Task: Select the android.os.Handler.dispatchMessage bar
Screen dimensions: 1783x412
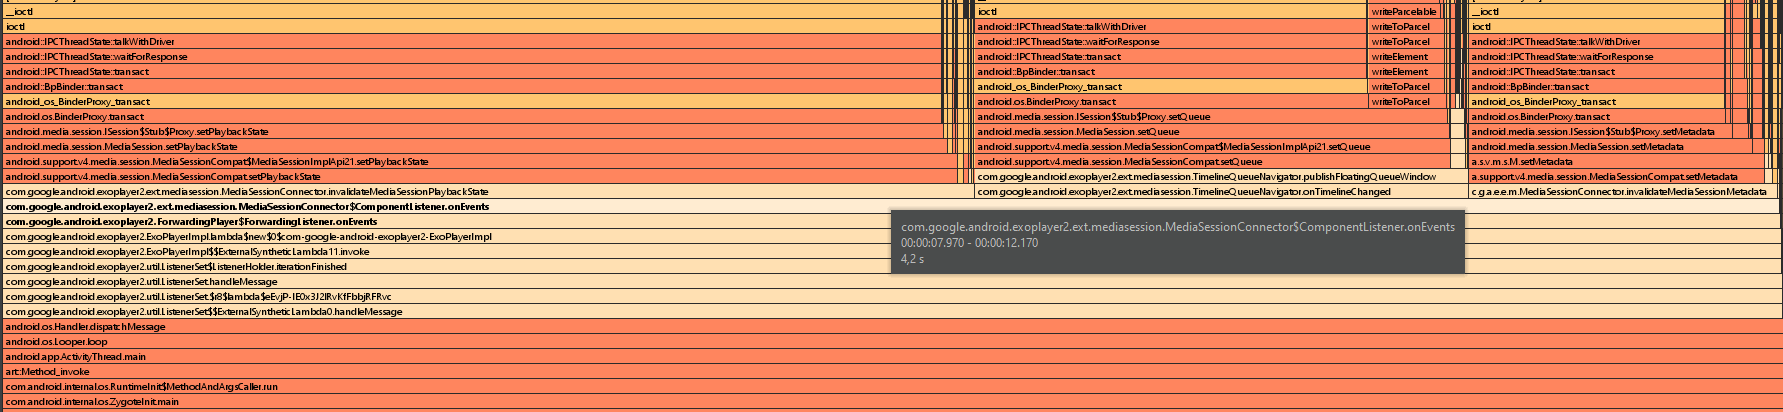Action: pyautogui.click(x=891, y=327)
